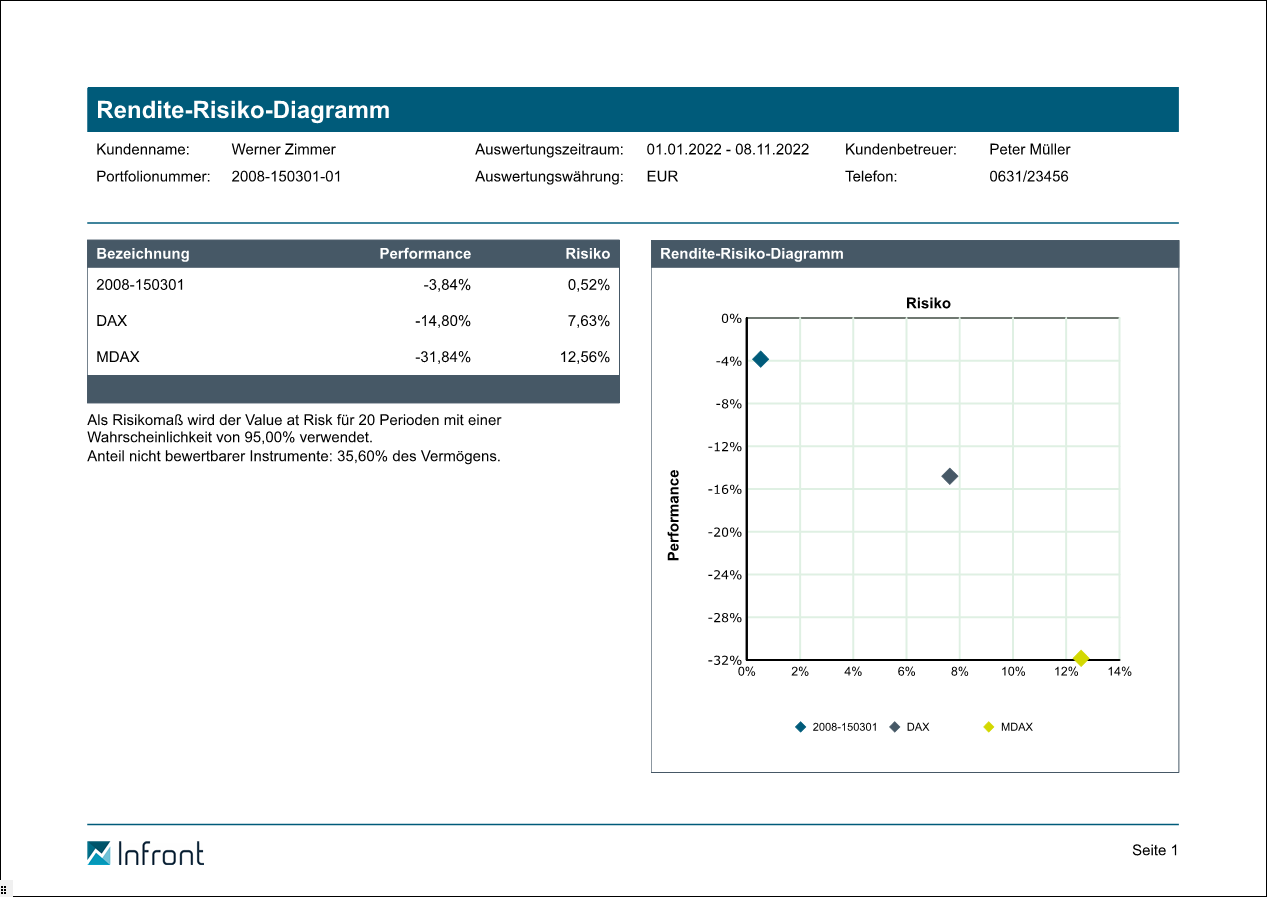Click the Bezeichnung column header
The image size is (1267, 897).
coord(142,254)
